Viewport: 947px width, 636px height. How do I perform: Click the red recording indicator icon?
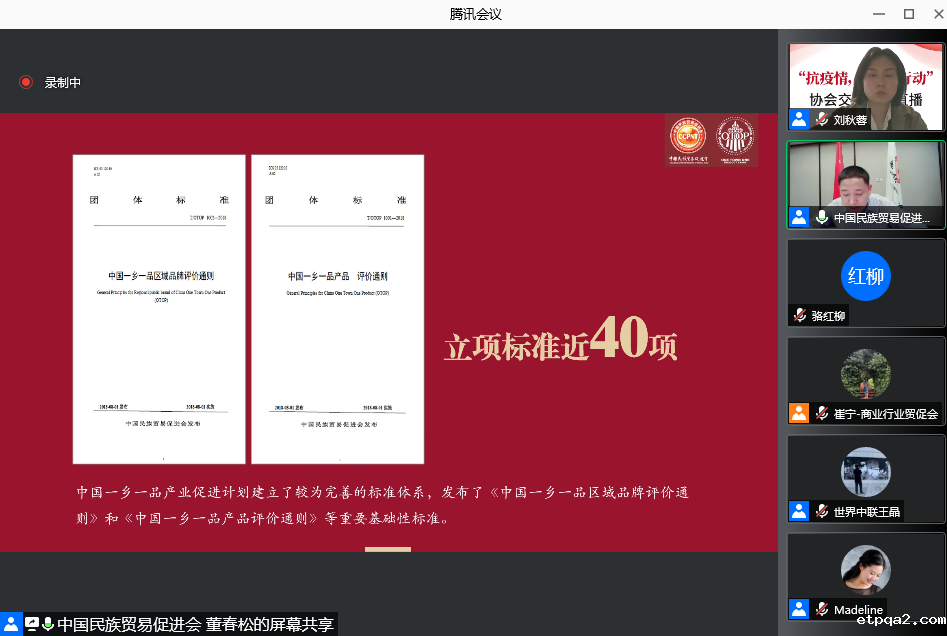26,82
